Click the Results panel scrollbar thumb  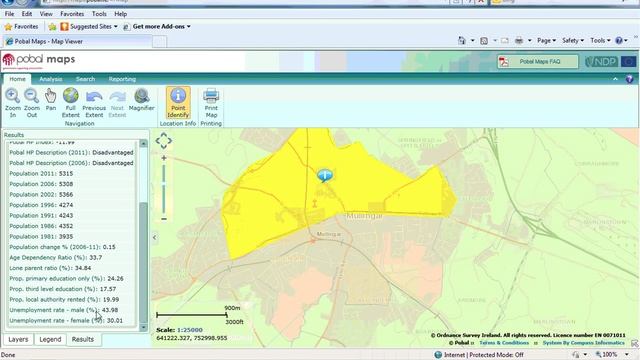tap(143, 262)
